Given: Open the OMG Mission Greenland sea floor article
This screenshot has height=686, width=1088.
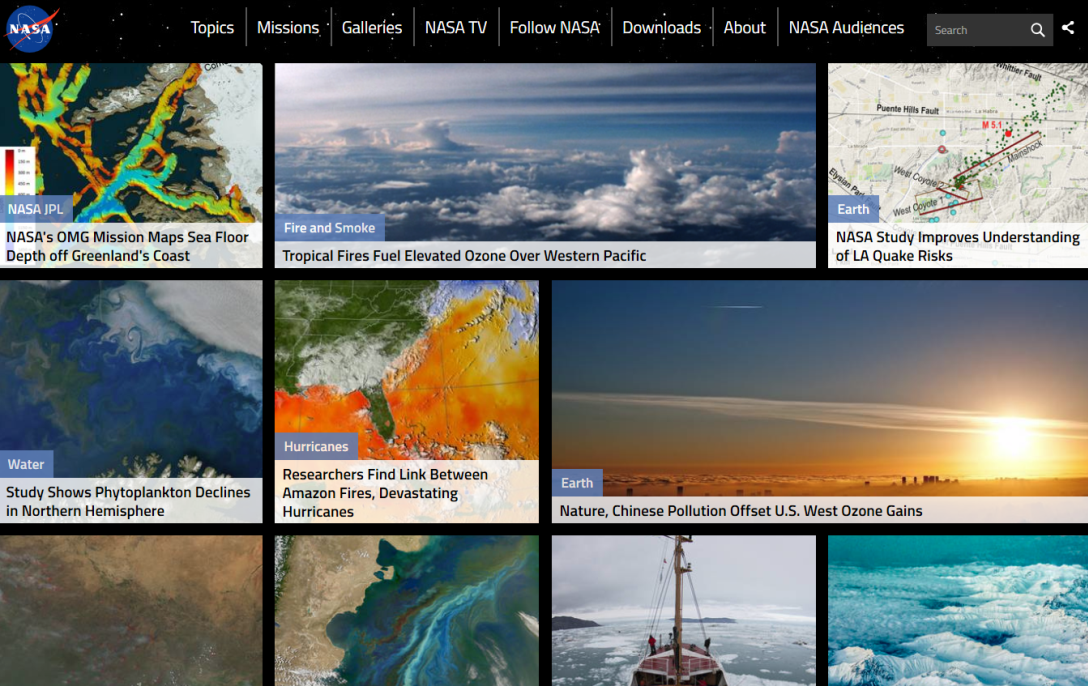Looking at the screenshot, I should pos(128,246).
